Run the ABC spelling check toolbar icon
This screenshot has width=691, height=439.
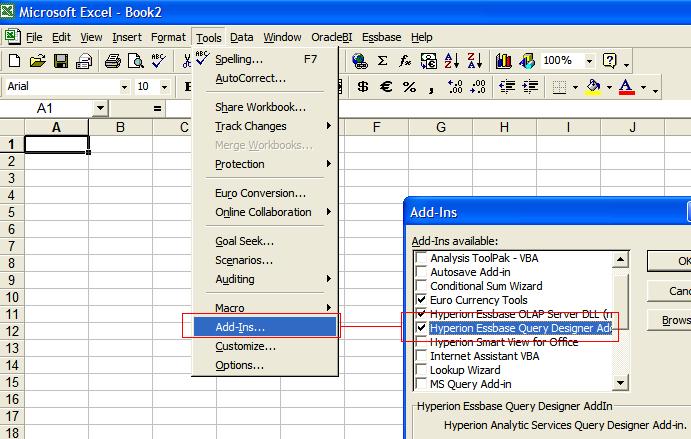pyautogui.click(x=159, y=60)
